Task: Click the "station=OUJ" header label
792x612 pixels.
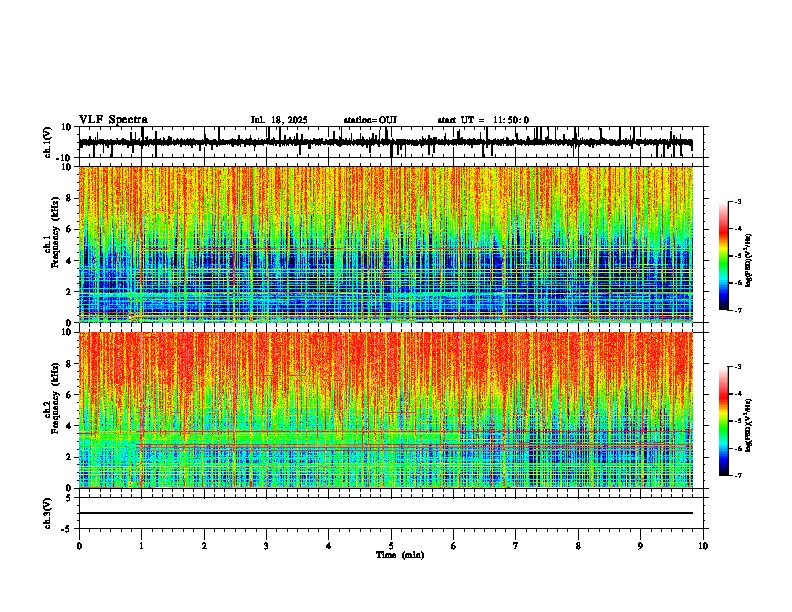Action: pyautogui.click(x=370, y=120)
